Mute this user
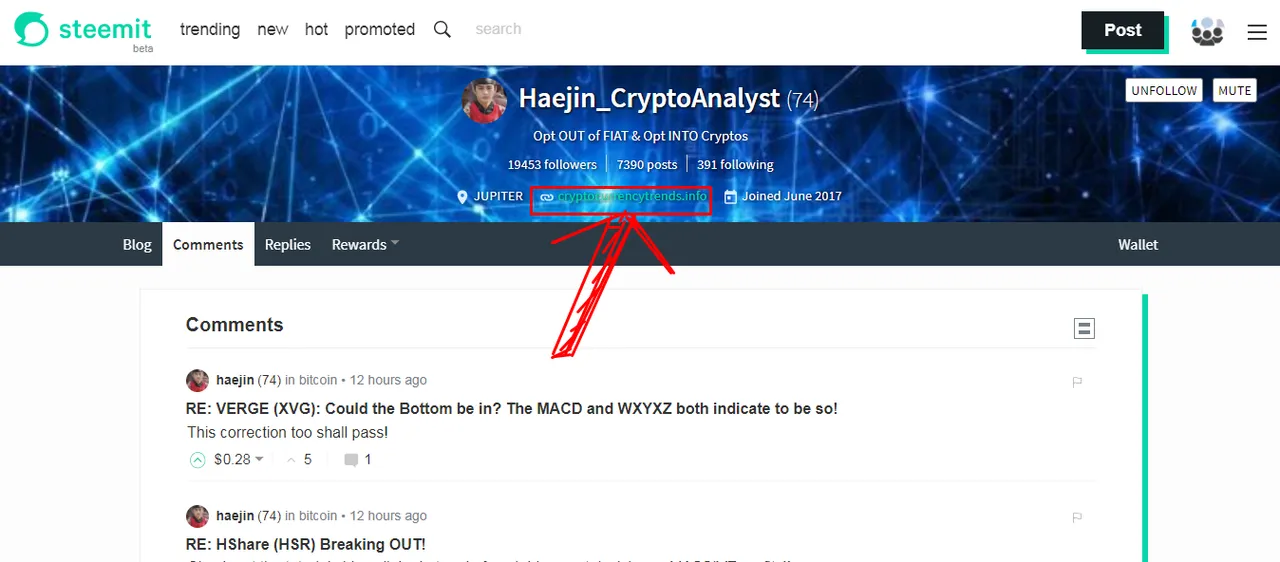The height and width of the screenshot is (562, 1280). [x=1234, y=90]
